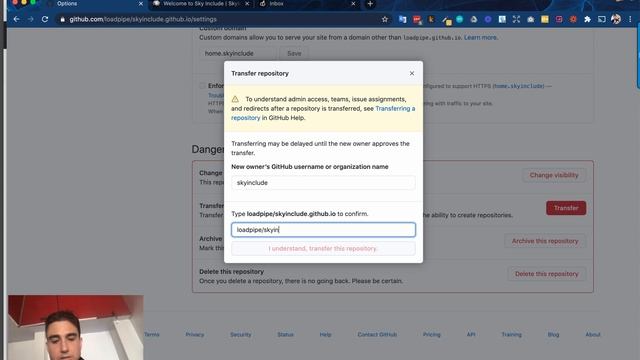Viewport: 640px width, 360px height.
Task: Click the purple circle extension icon
Action: (x=488, y=19)
